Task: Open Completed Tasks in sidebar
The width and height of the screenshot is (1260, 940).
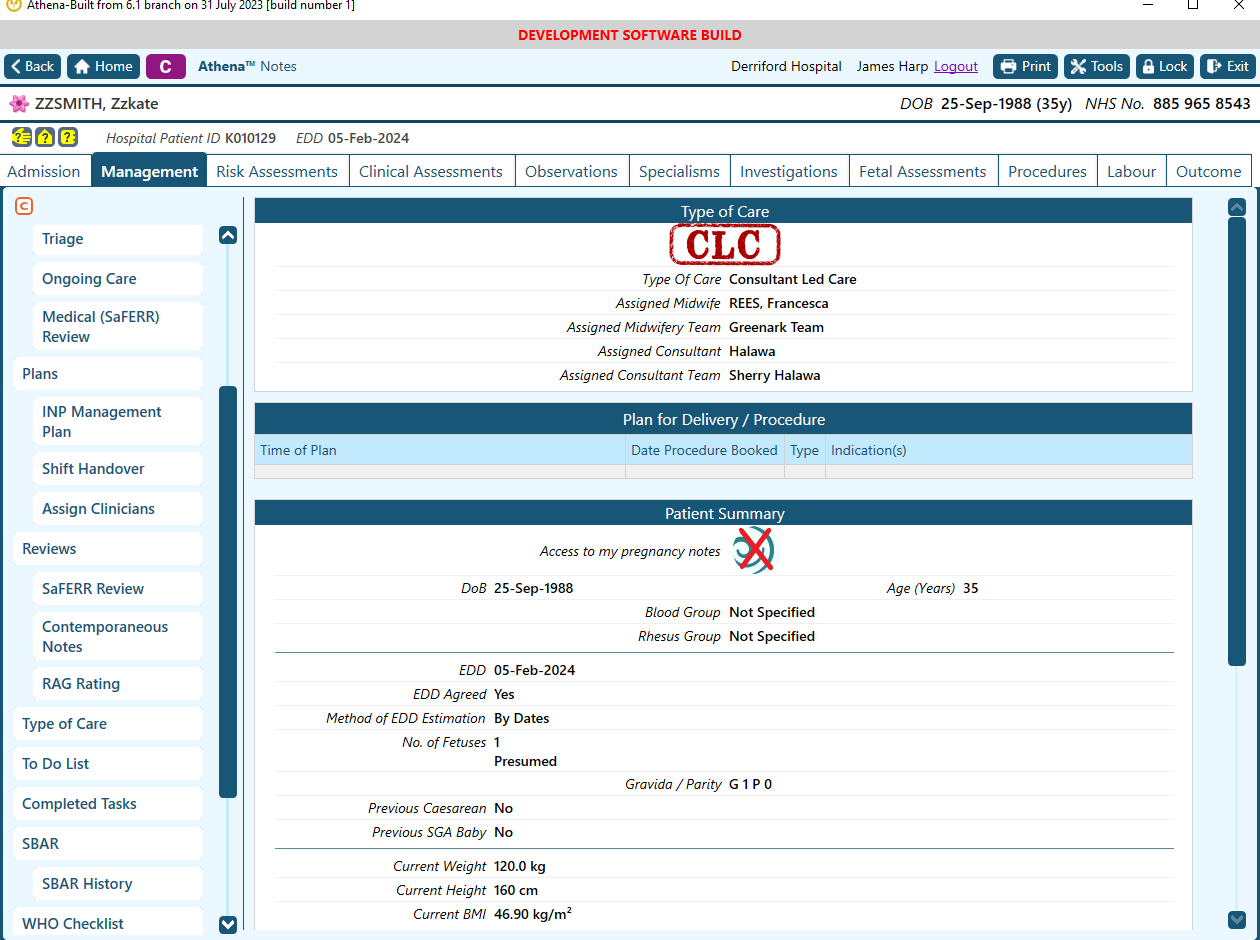Action: coord(107,804)
